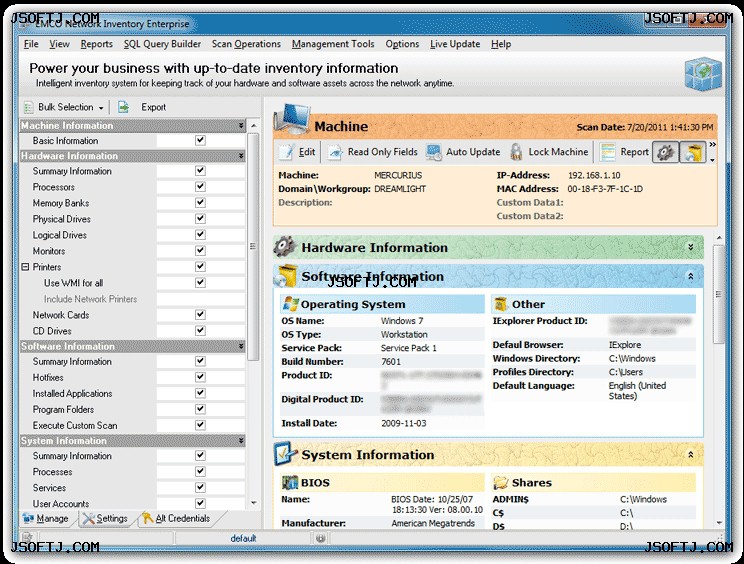The image size is (744, 564).
Task: Uncheck the Hotfixes checkbox
Action: coord(200,377)
